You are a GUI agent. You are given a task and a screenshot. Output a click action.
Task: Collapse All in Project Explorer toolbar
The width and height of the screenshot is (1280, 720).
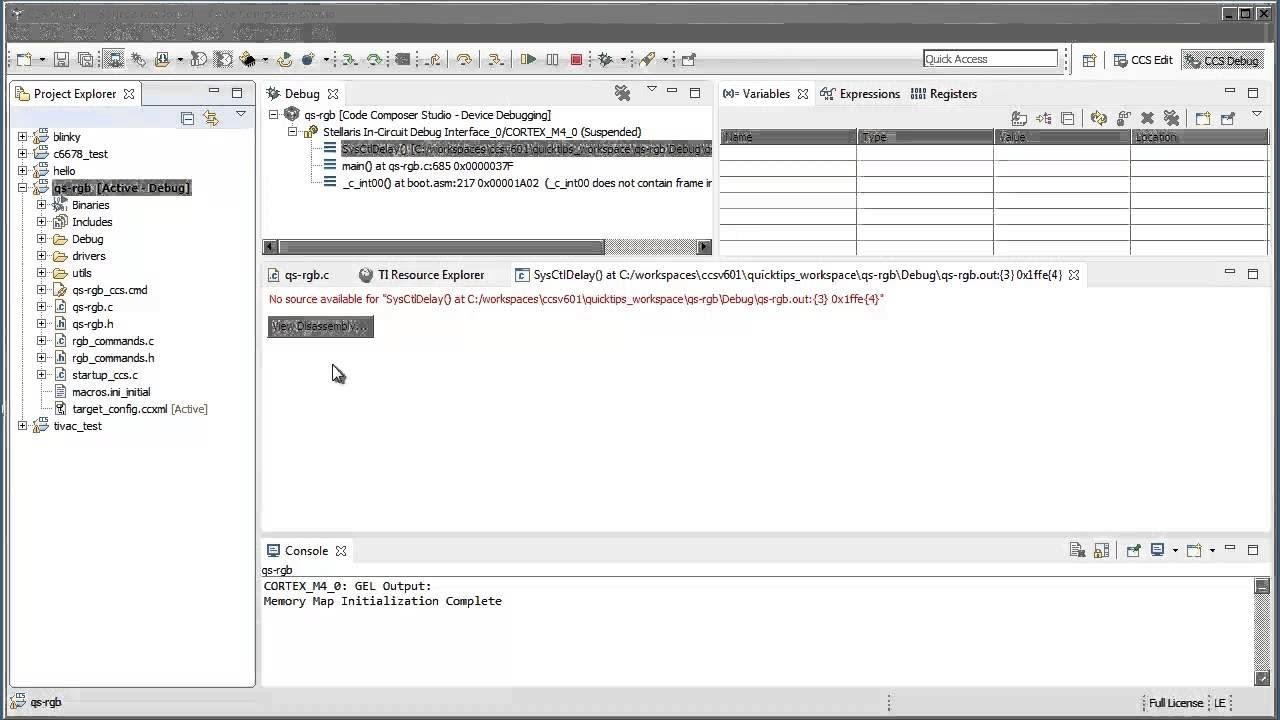[187, 118]
